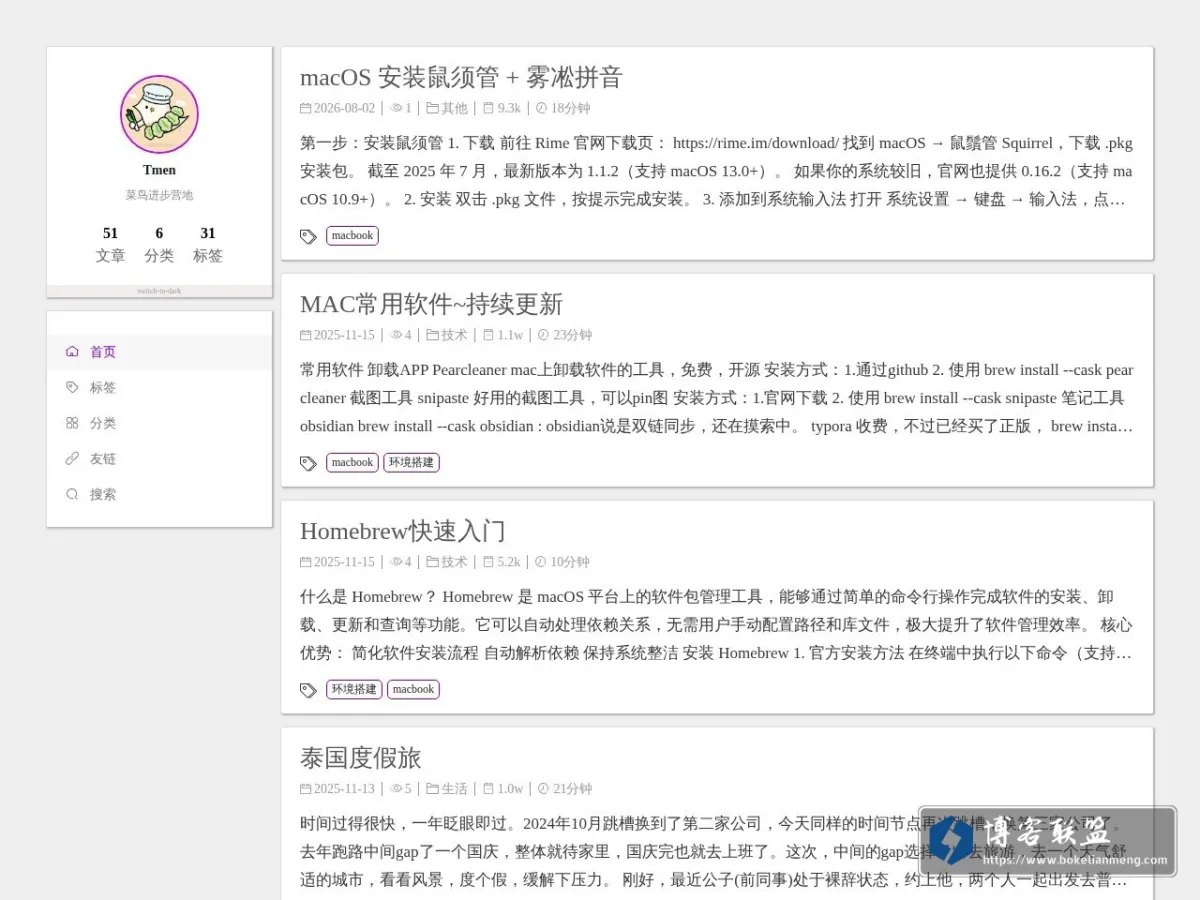Open 搜索 from sidebar menu

(159, 494)
